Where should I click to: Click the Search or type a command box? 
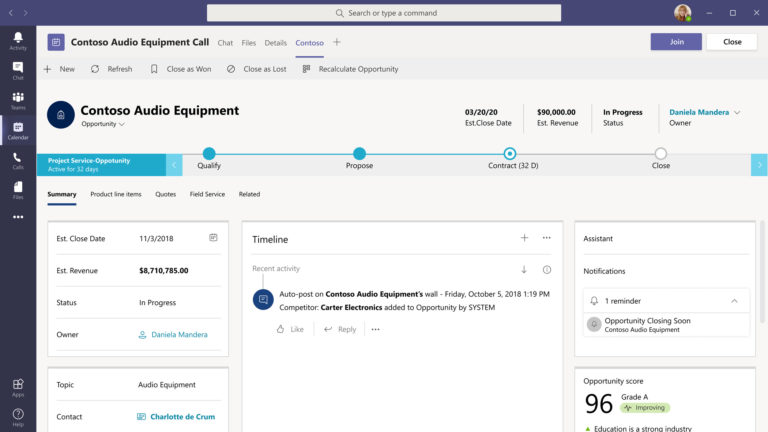[x=384, y=13]
